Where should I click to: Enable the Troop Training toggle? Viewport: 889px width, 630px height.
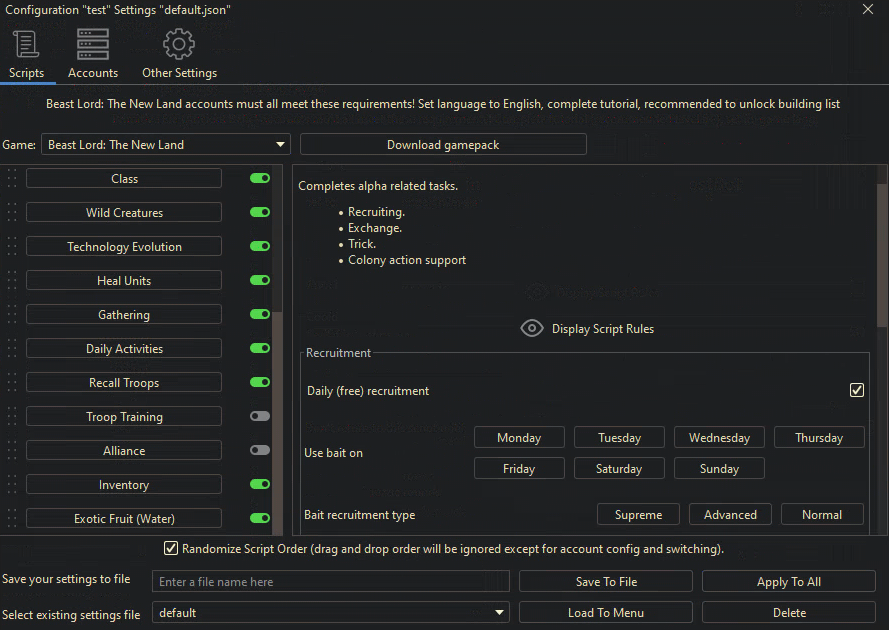[260, 417]
